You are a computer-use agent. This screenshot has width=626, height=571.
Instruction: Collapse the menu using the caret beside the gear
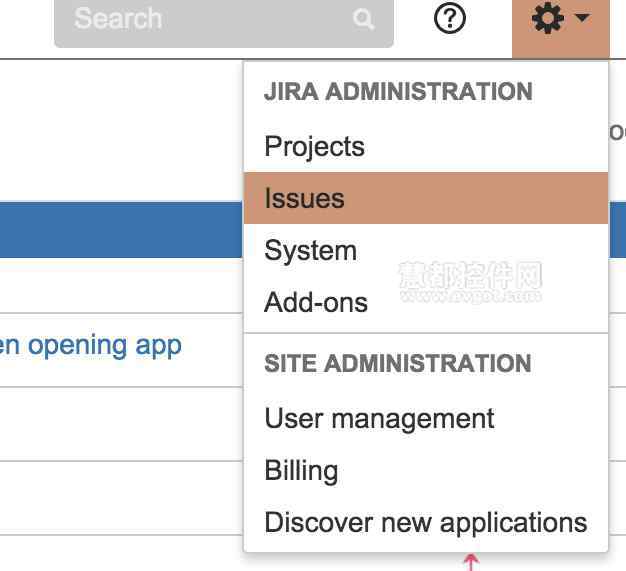click(x=582, y=17)
